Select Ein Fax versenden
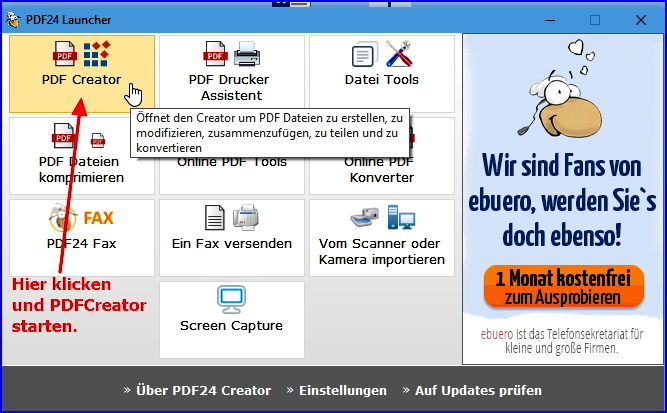This screenshot has width=667, height=413. [x=231, y=238]
